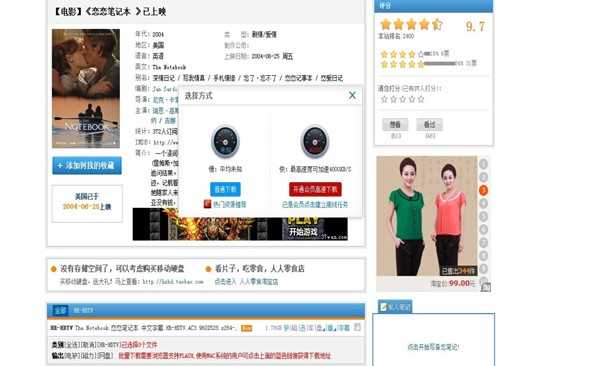Click the English title The Notebook
Image resolution: width=596 pixels, height=366 pixels.
coord(169,67)
